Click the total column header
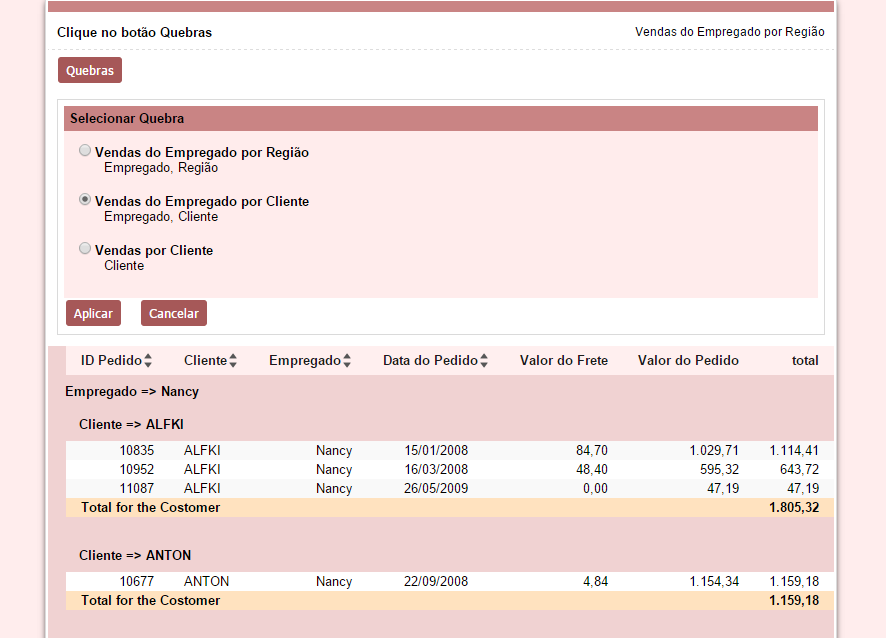886x638 pixels. (804, 361)
